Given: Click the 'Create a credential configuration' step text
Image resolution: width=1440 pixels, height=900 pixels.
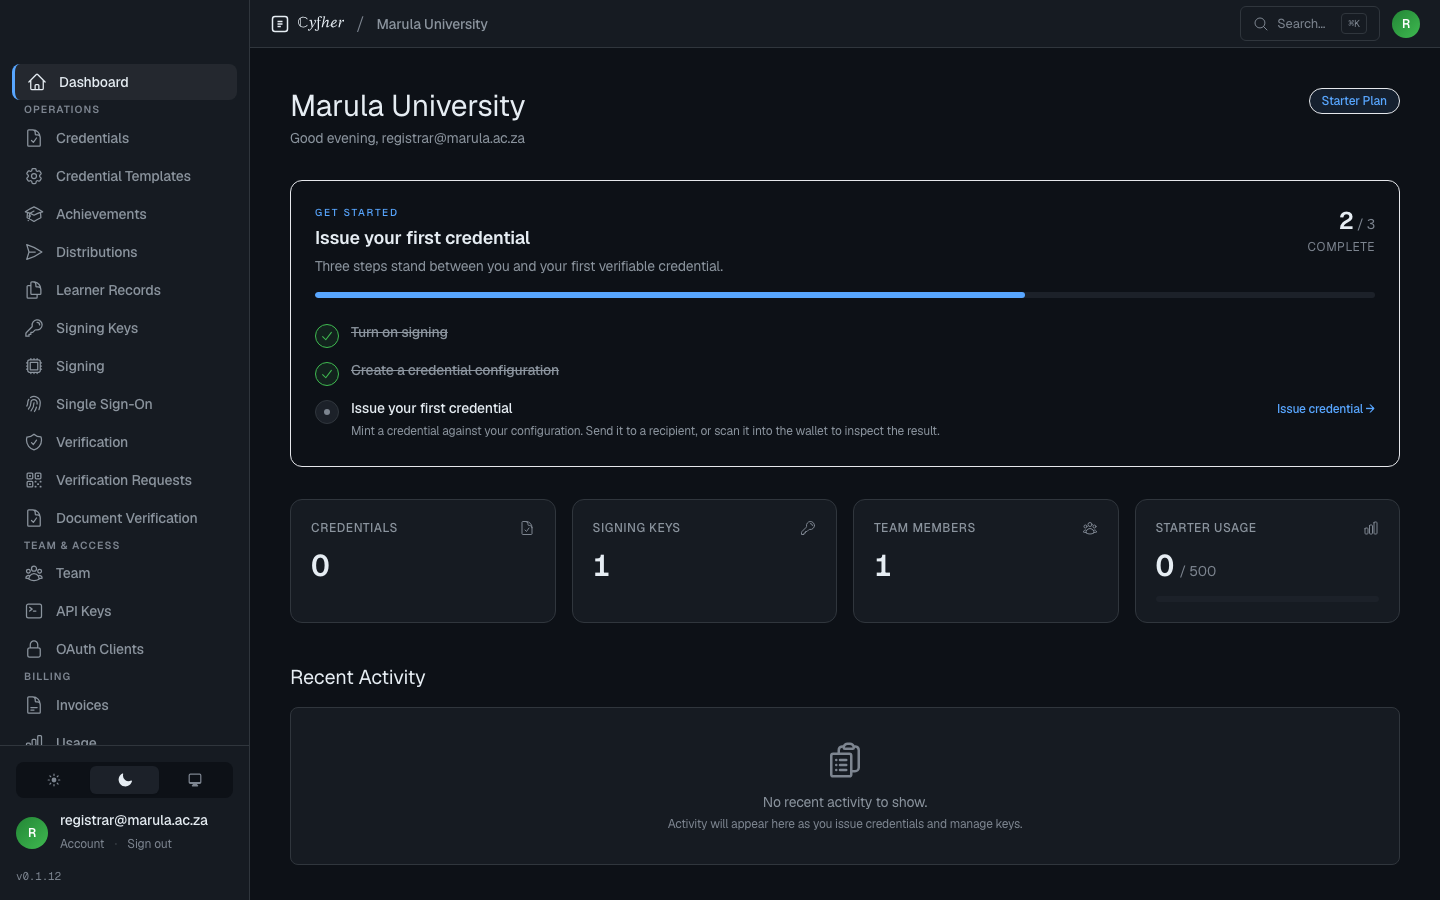Looking at the screenshot, I should tap(455, 370).
